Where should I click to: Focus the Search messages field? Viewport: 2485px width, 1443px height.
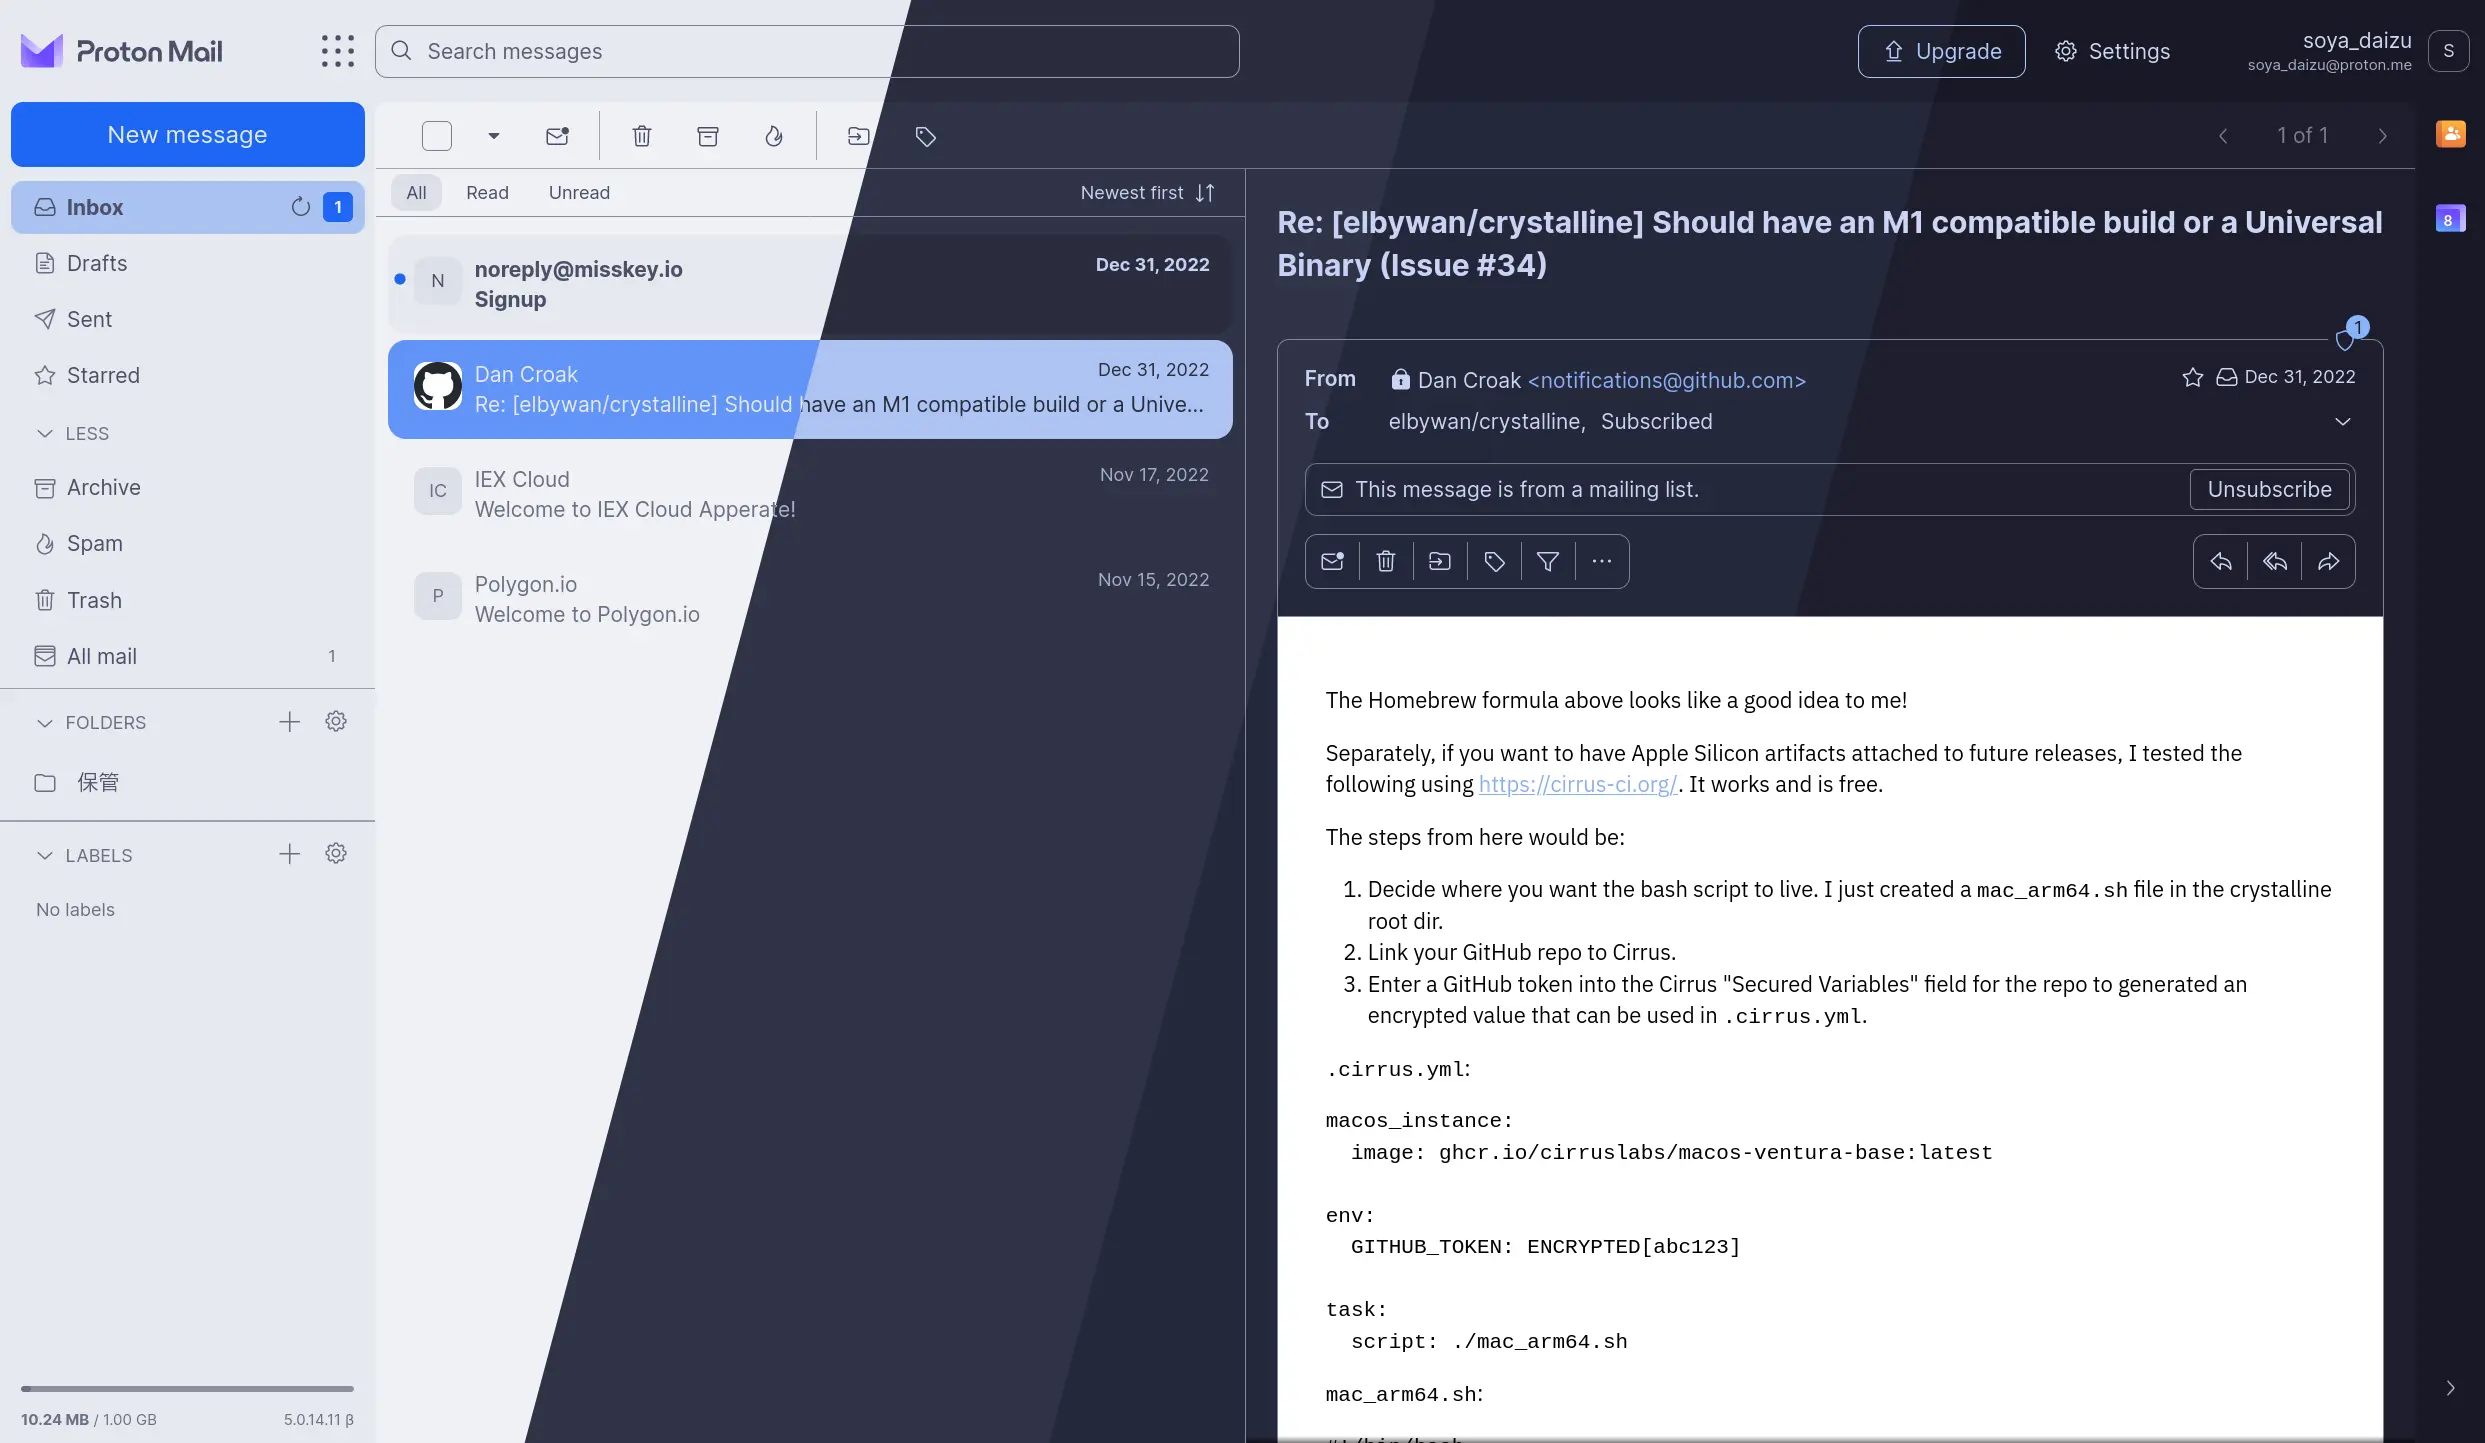click(807, 51)
